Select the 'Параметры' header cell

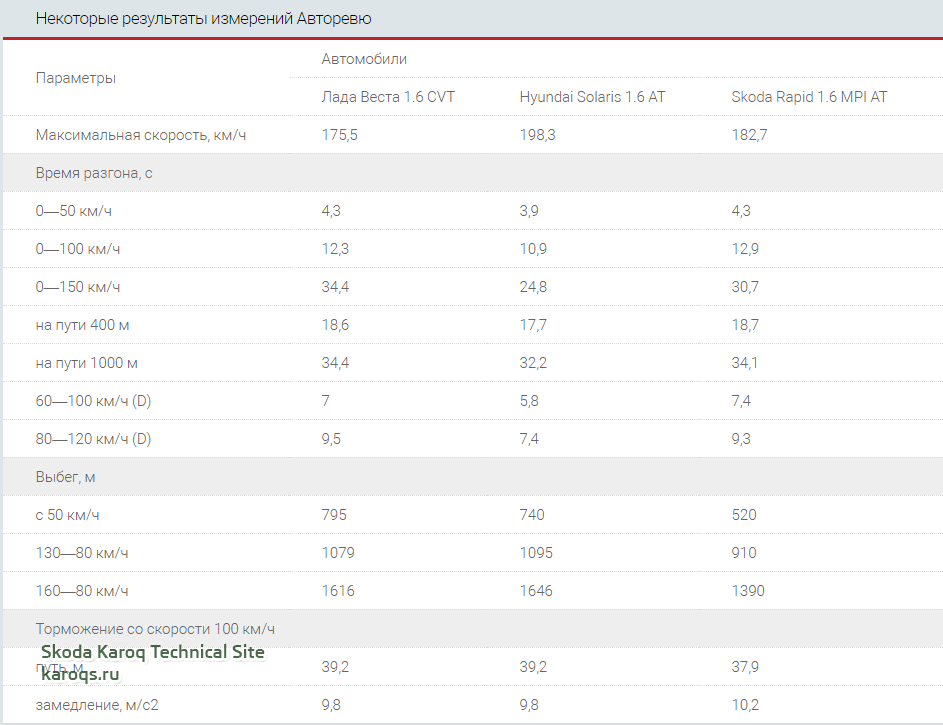76,78
